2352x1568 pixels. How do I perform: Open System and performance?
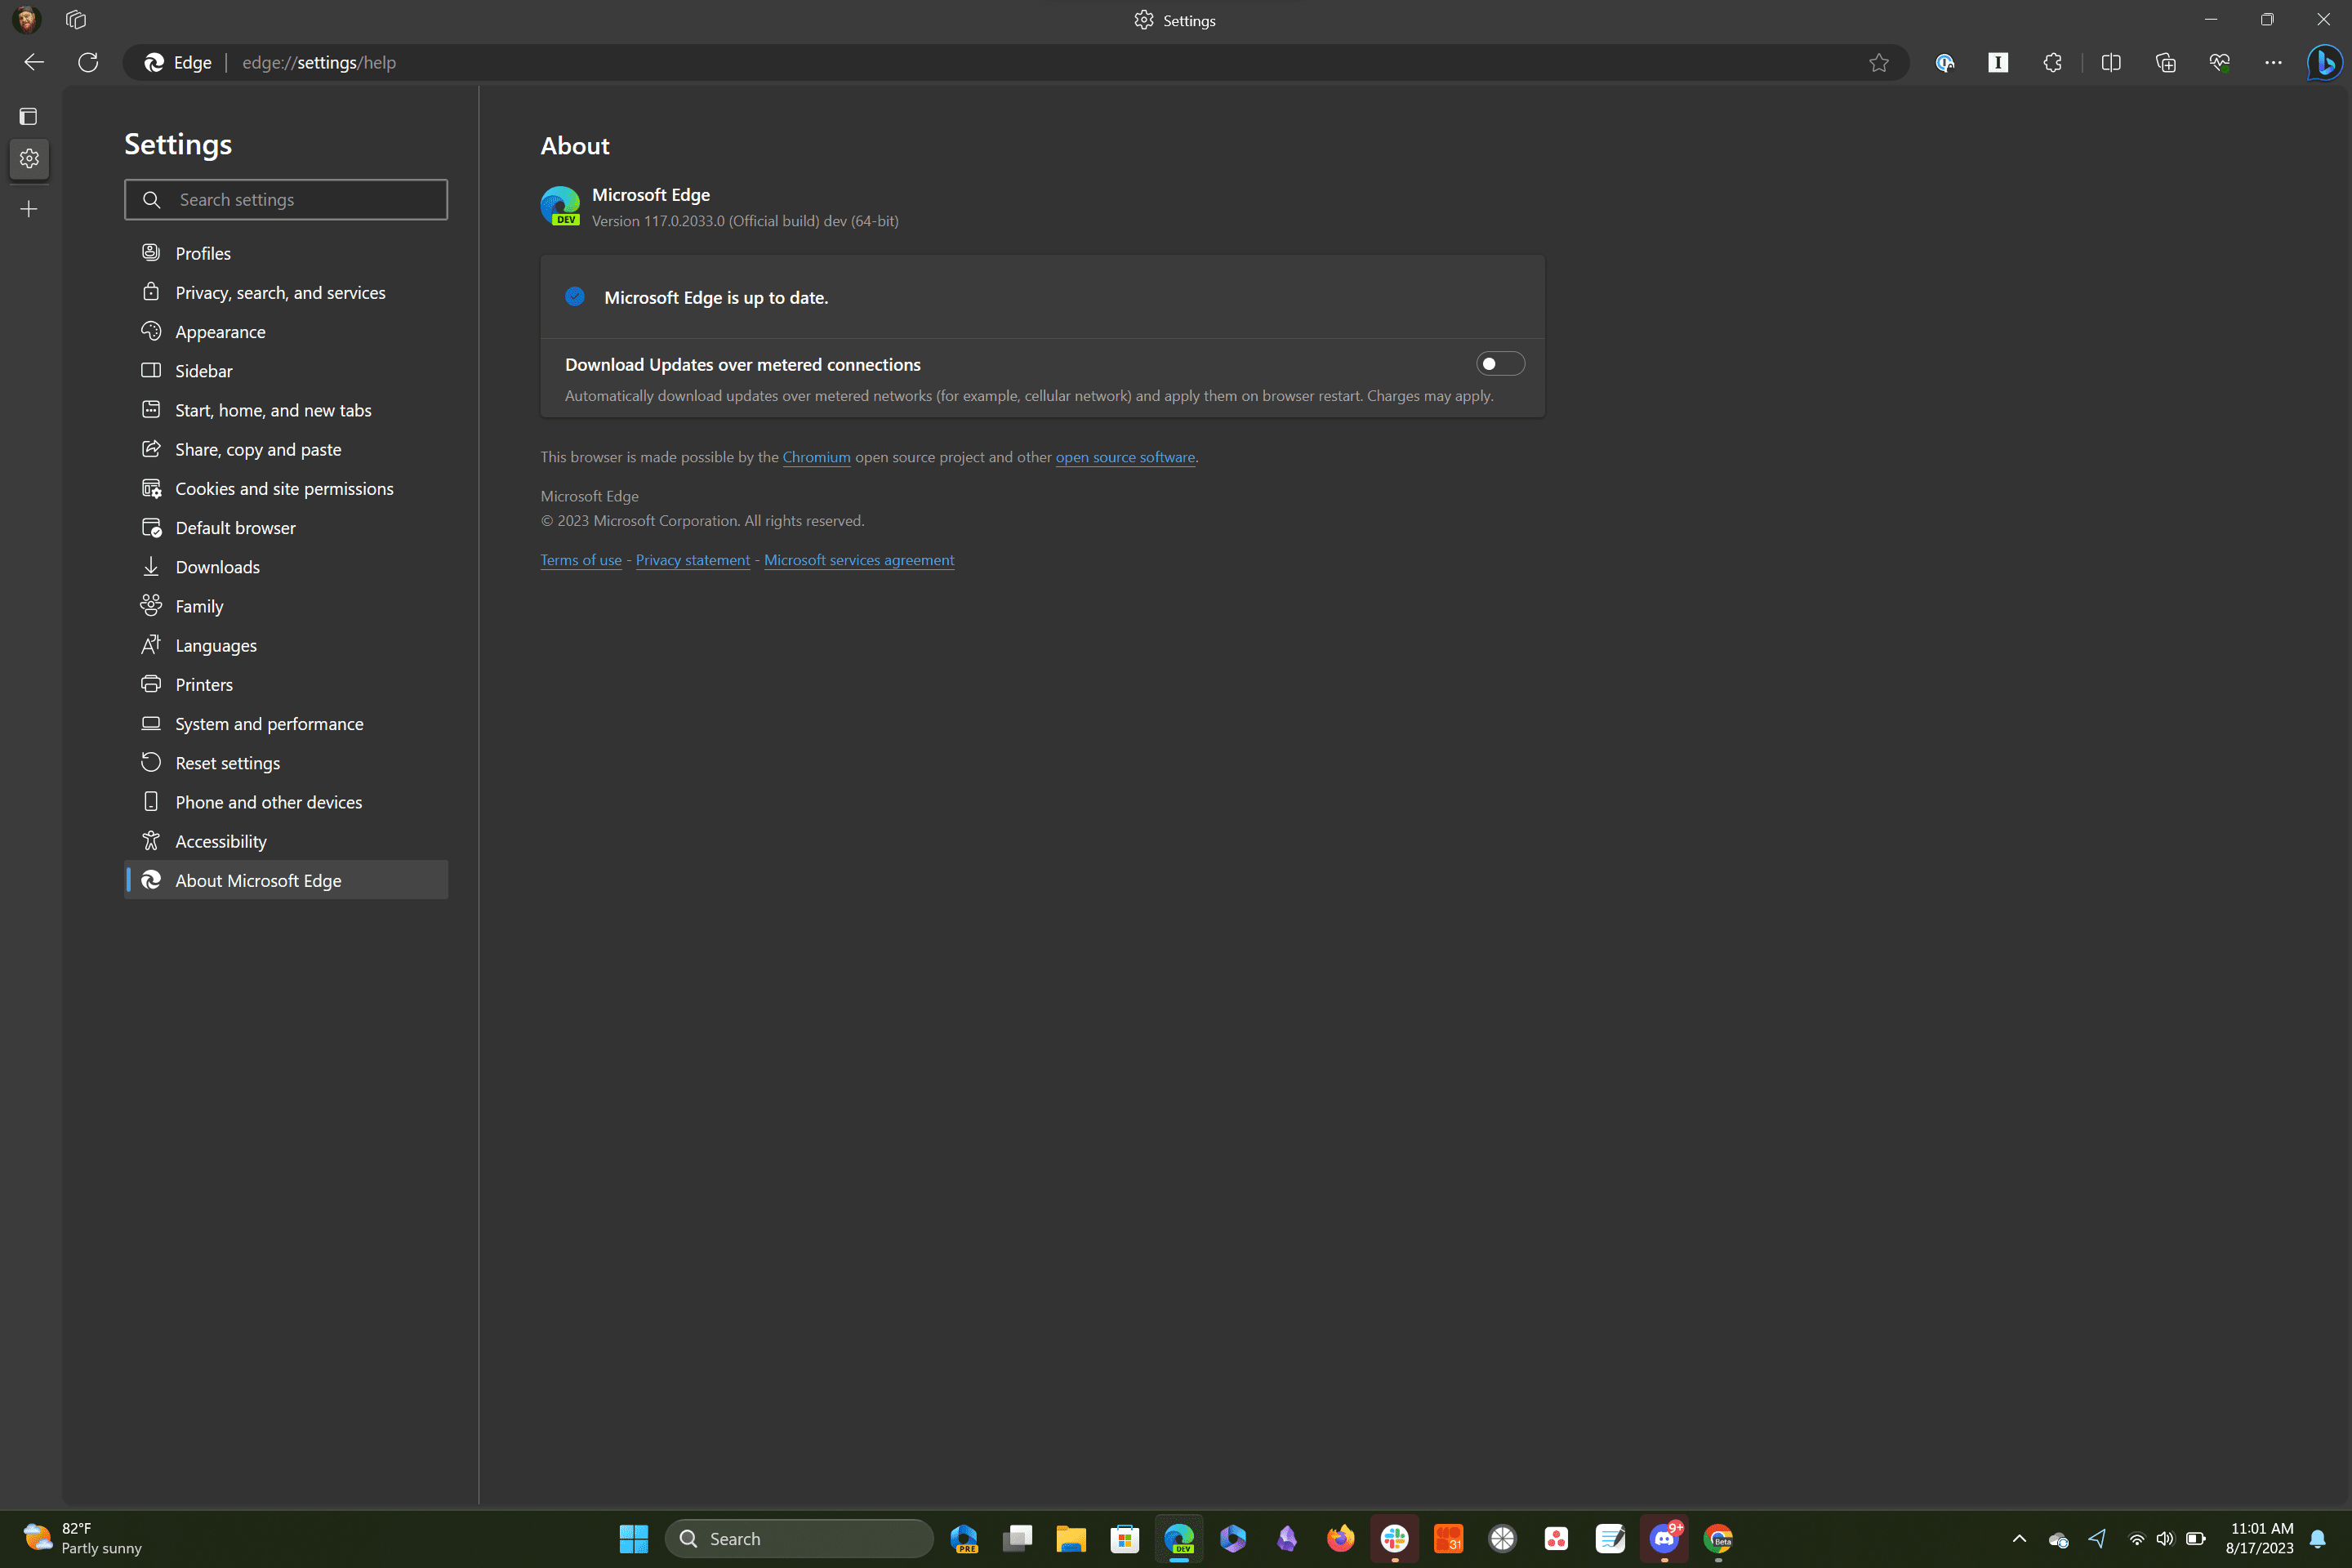286,723
